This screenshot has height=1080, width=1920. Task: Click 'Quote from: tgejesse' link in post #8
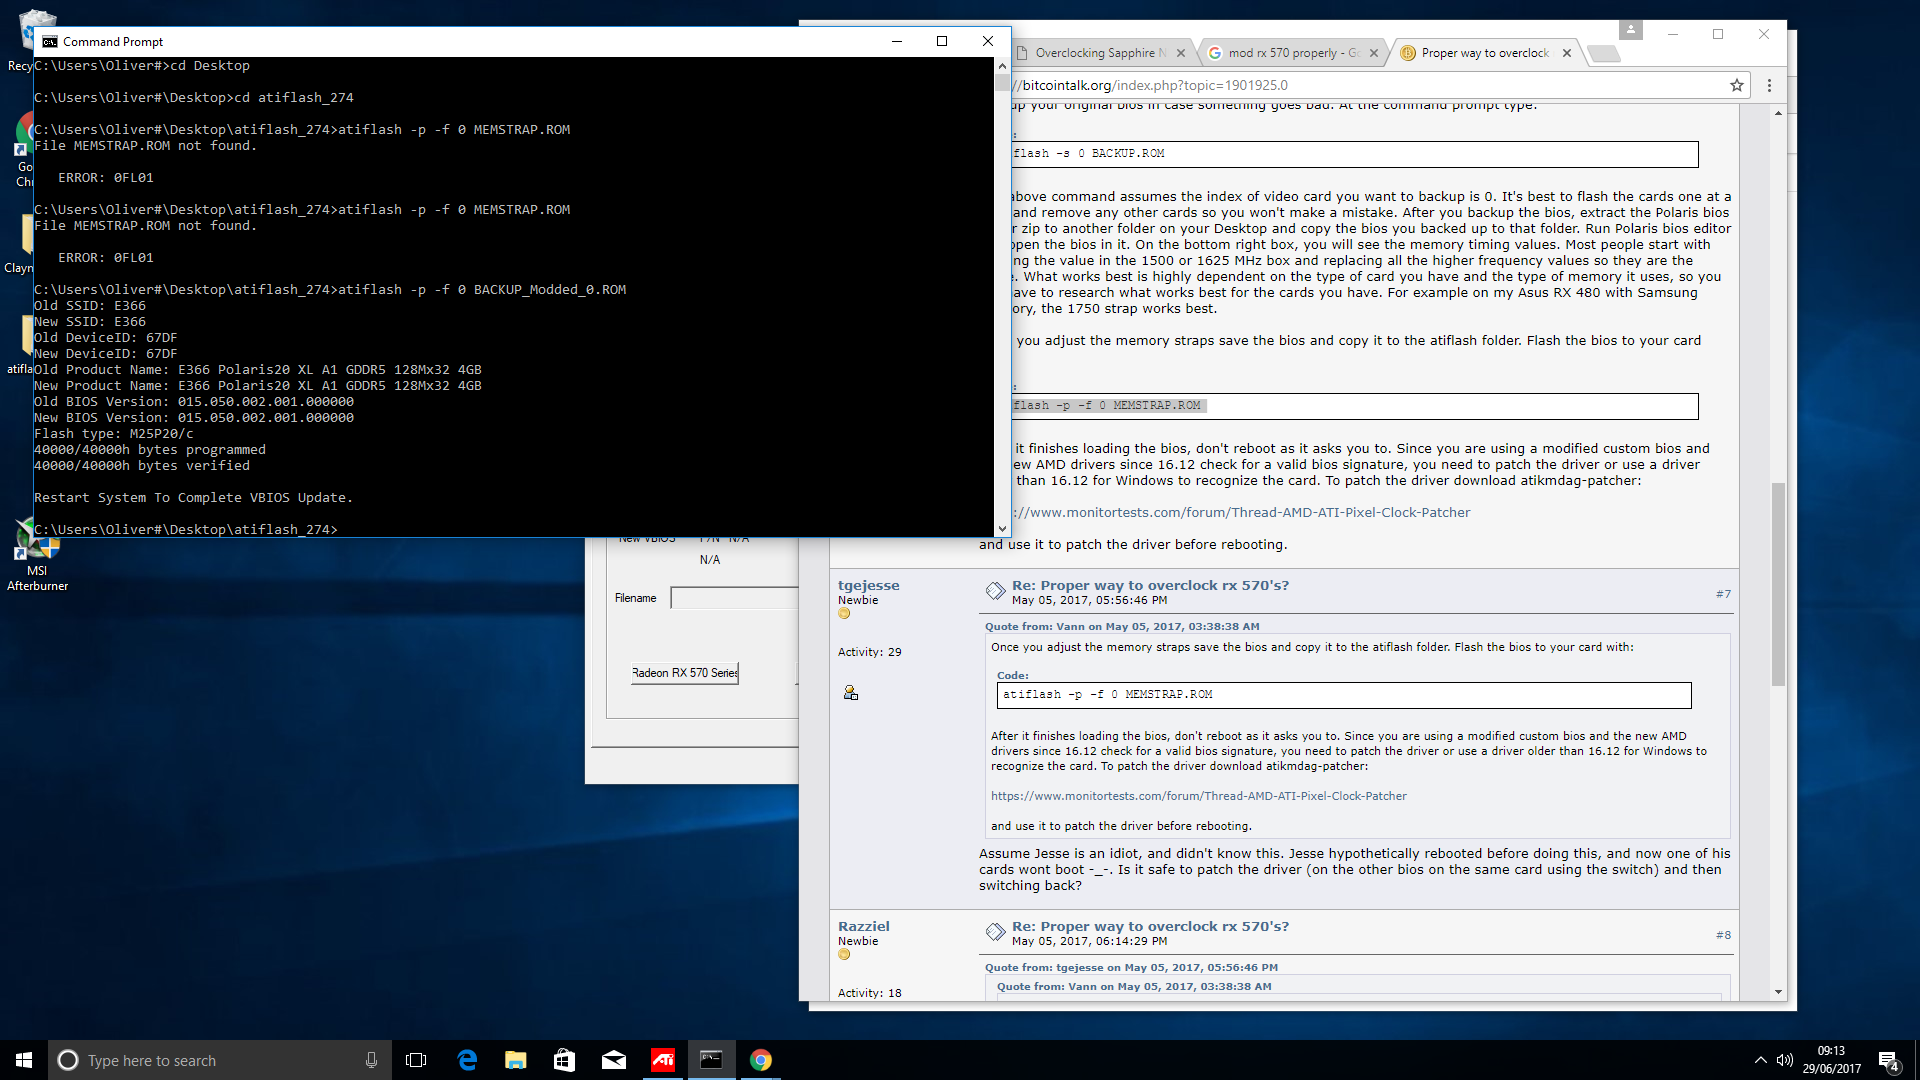pos(1131,967)
